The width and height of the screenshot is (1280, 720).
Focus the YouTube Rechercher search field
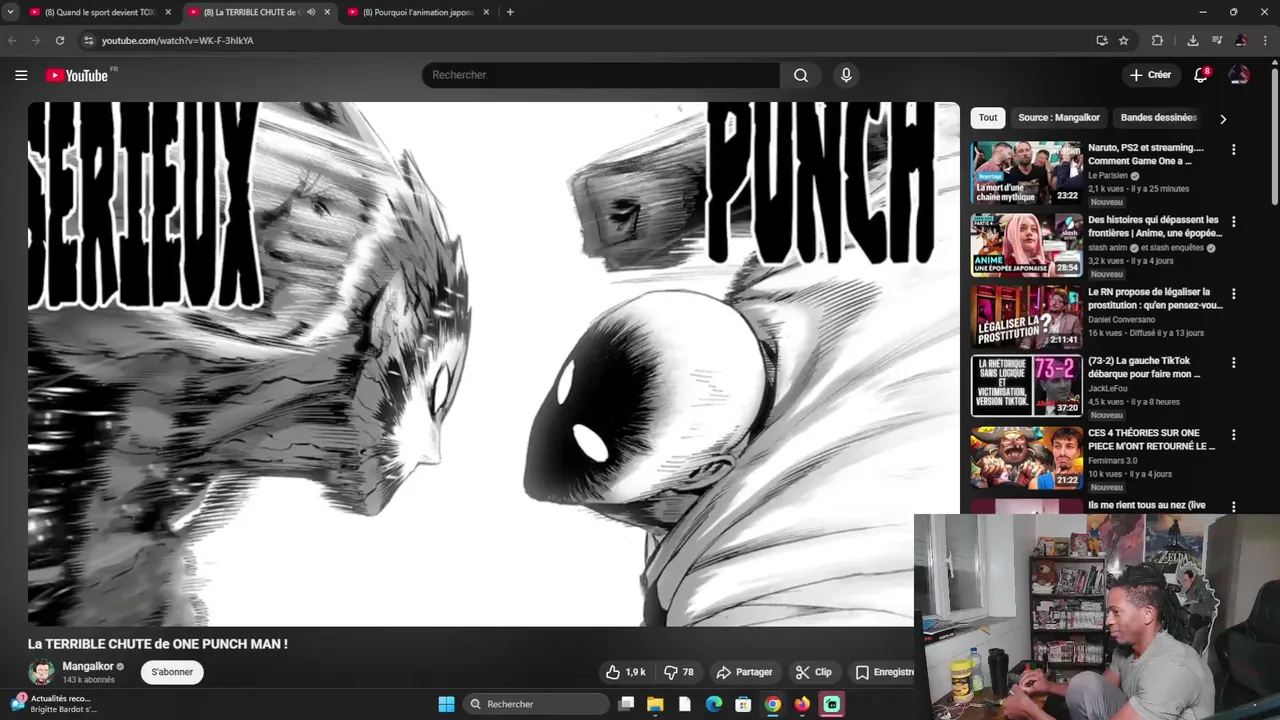(x=601, y=75)
